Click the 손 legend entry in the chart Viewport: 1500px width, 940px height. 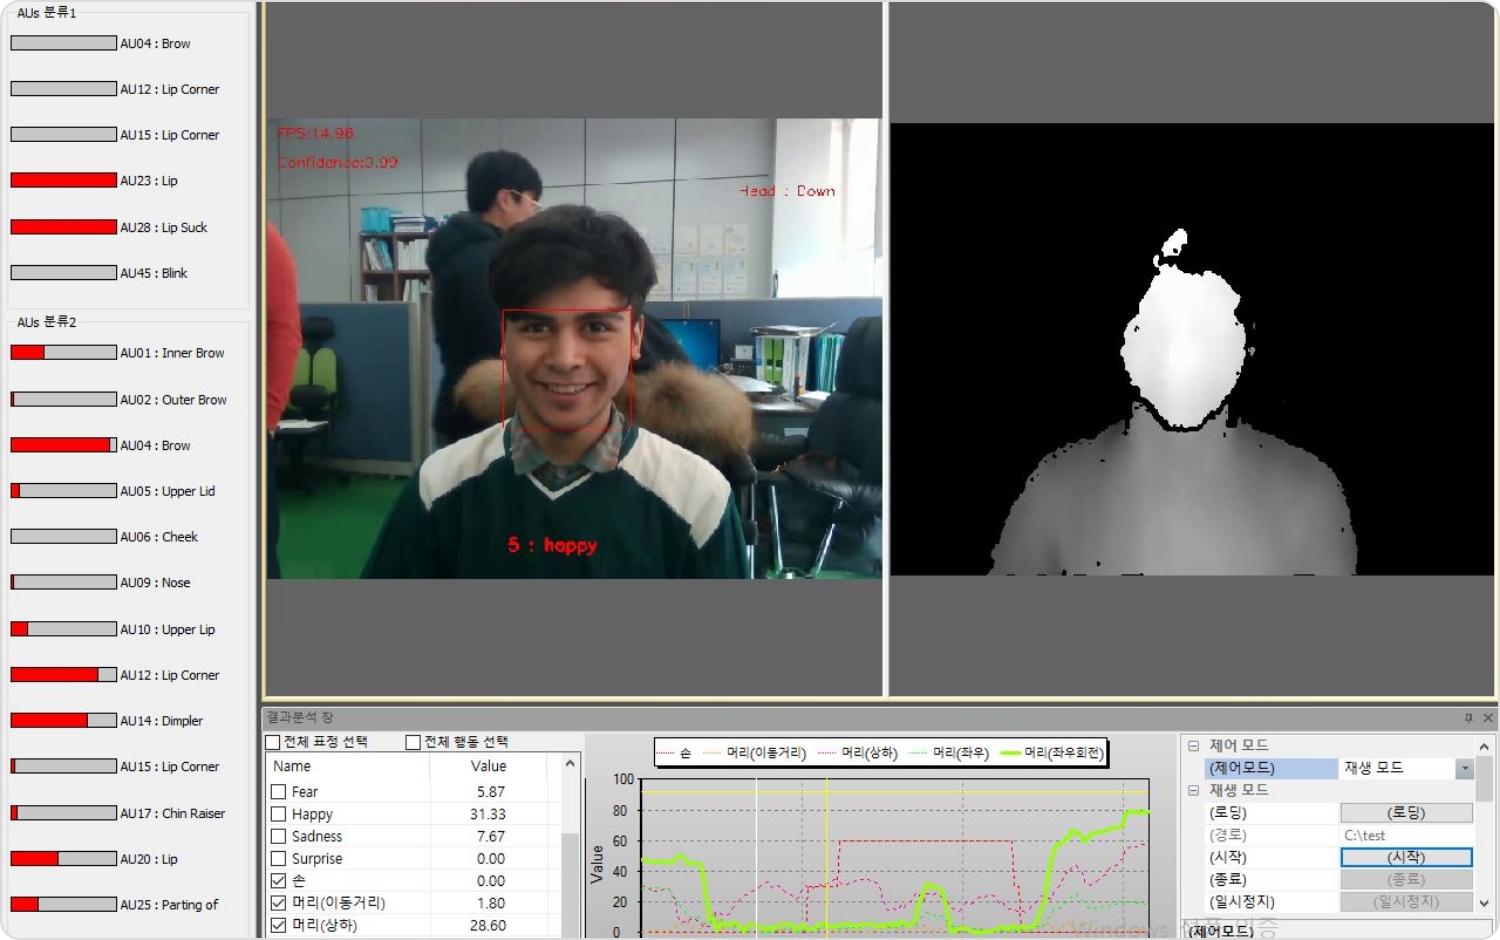coord(675,753)
